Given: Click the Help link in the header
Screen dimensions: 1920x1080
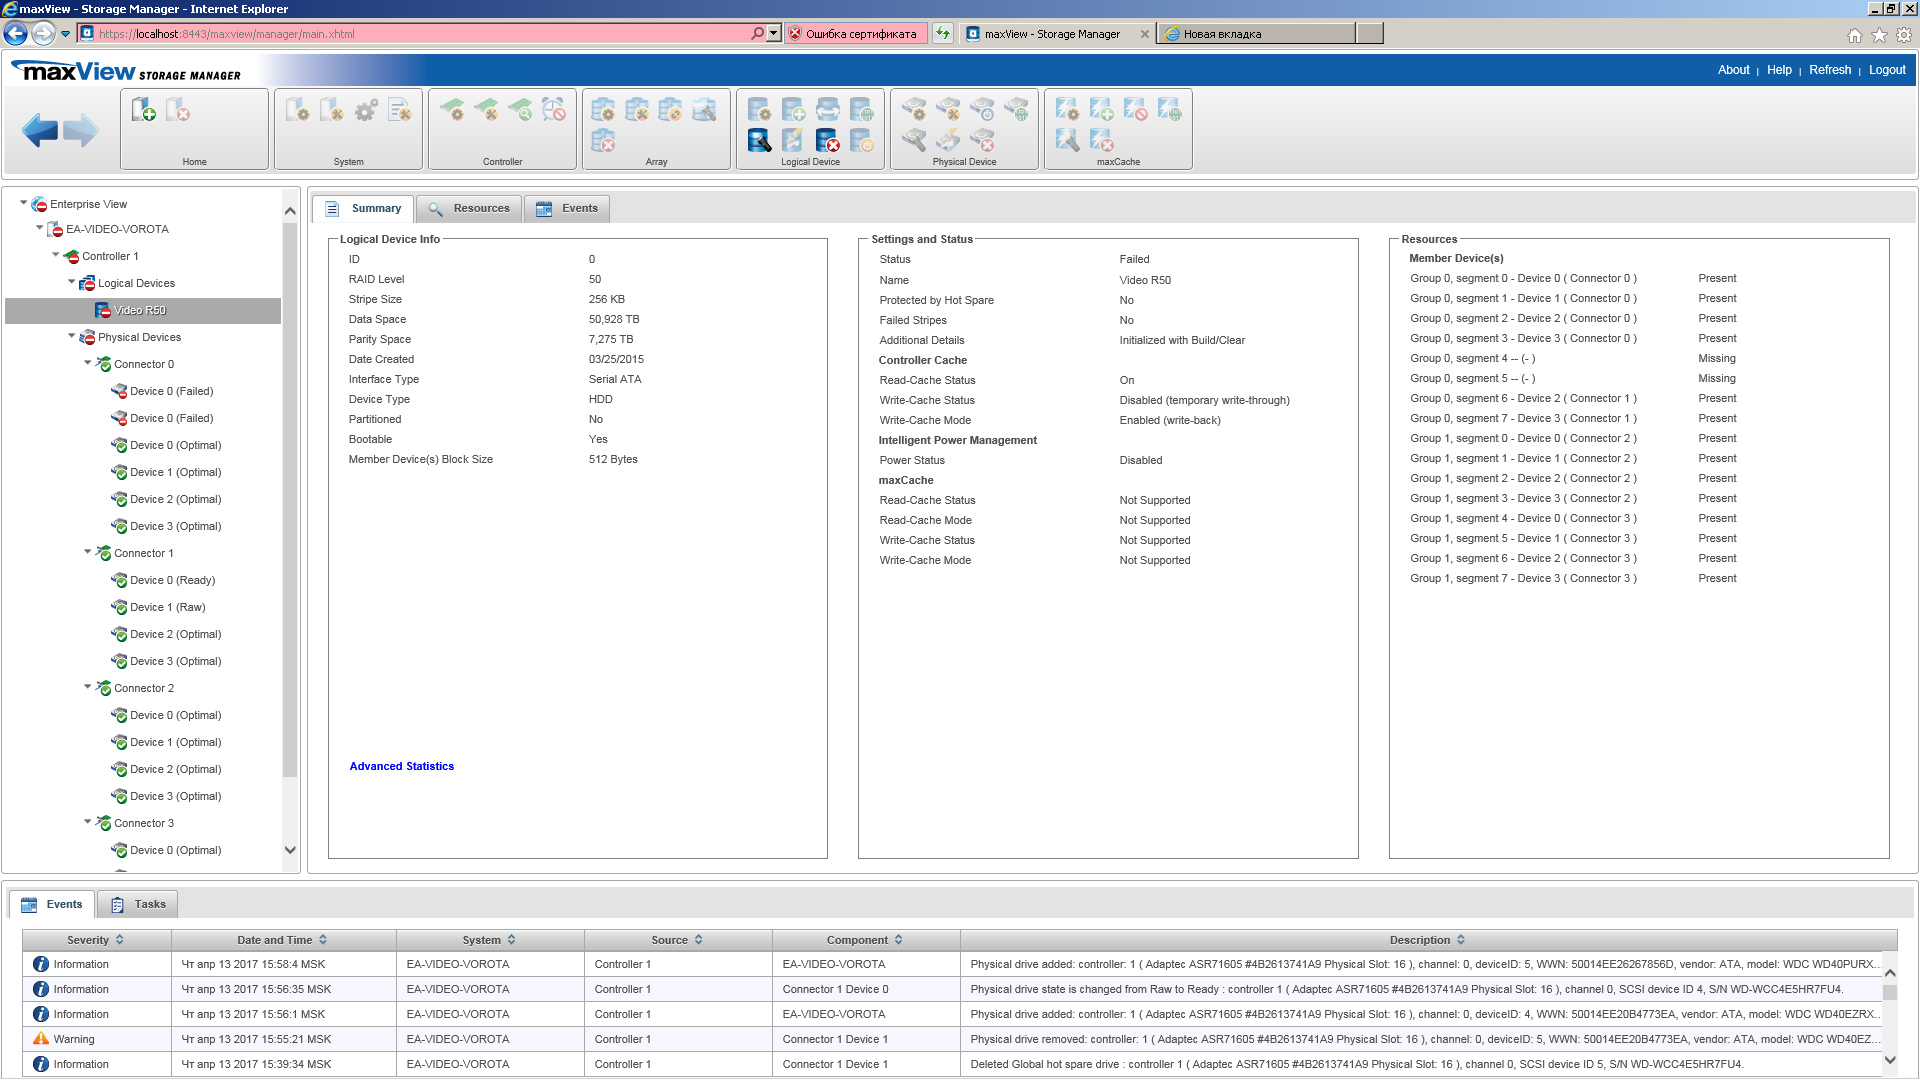Looking at the screenshot, I should 1779,70.
